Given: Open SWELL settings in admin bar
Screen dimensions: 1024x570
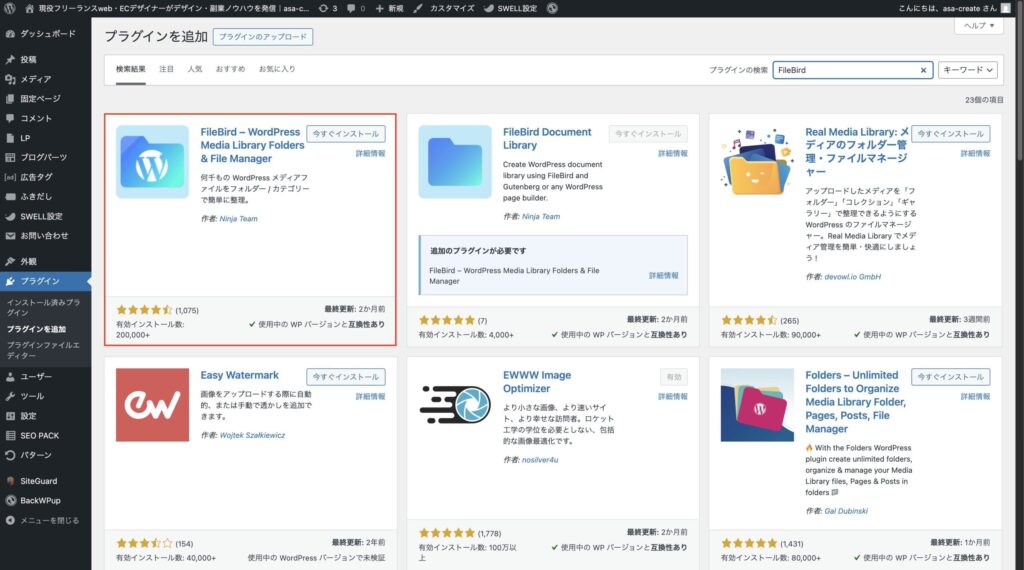Looking at the screenshot, I should [x=510, y=8].
